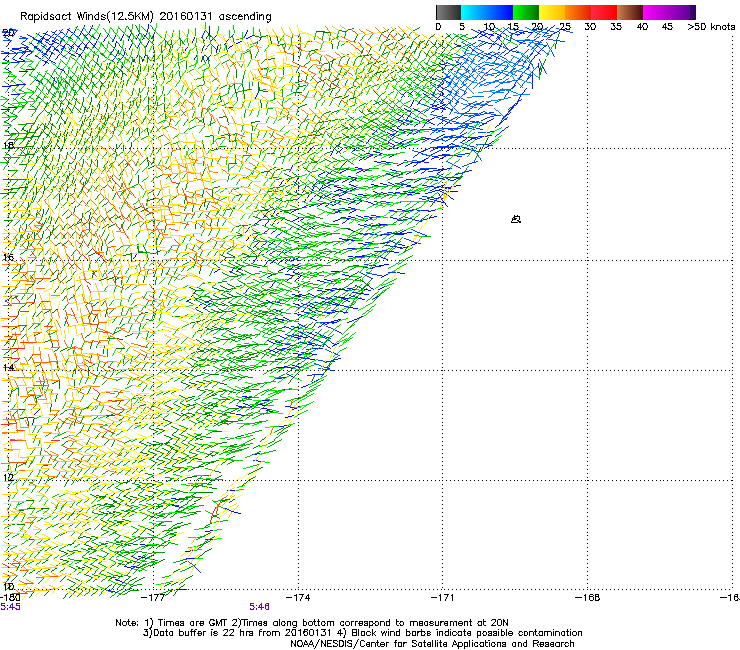Click the purple time stamp '5:45'
This screenshot has height=650, width=740.
coord(10,607)
